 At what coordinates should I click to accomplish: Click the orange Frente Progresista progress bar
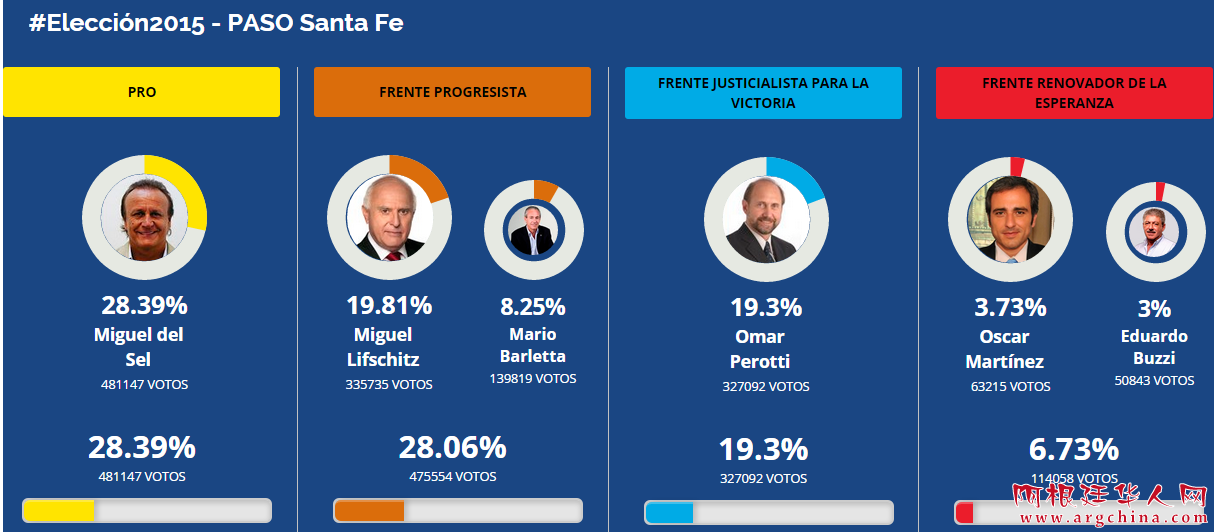click(x=457, y=511)
